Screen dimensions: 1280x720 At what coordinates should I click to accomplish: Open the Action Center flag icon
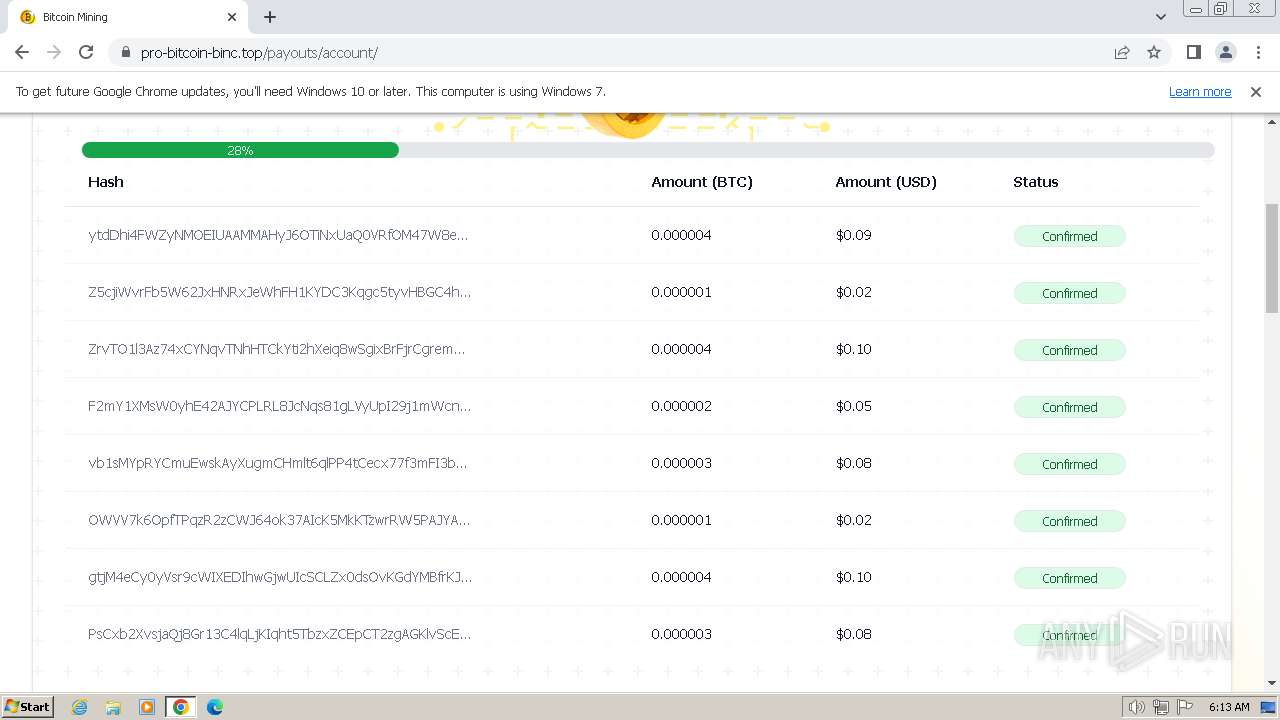coord(1185,707)
